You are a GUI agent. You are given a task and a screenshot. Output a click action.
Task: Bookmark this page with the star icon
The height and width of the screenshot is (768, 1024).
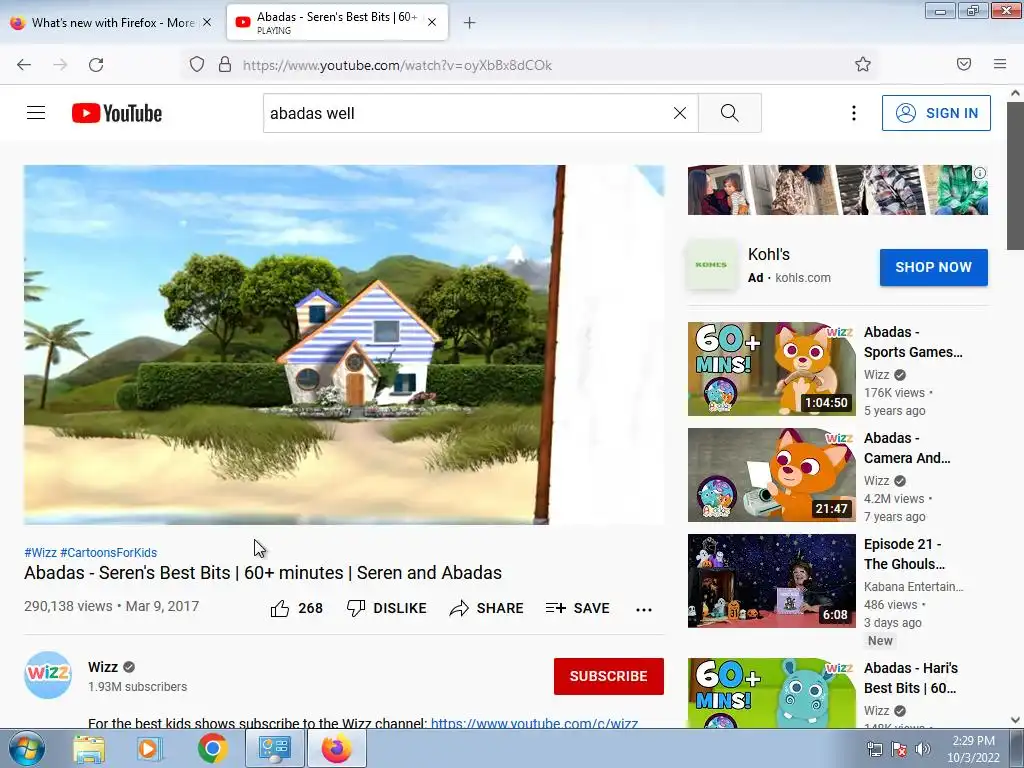pos(863,64)
